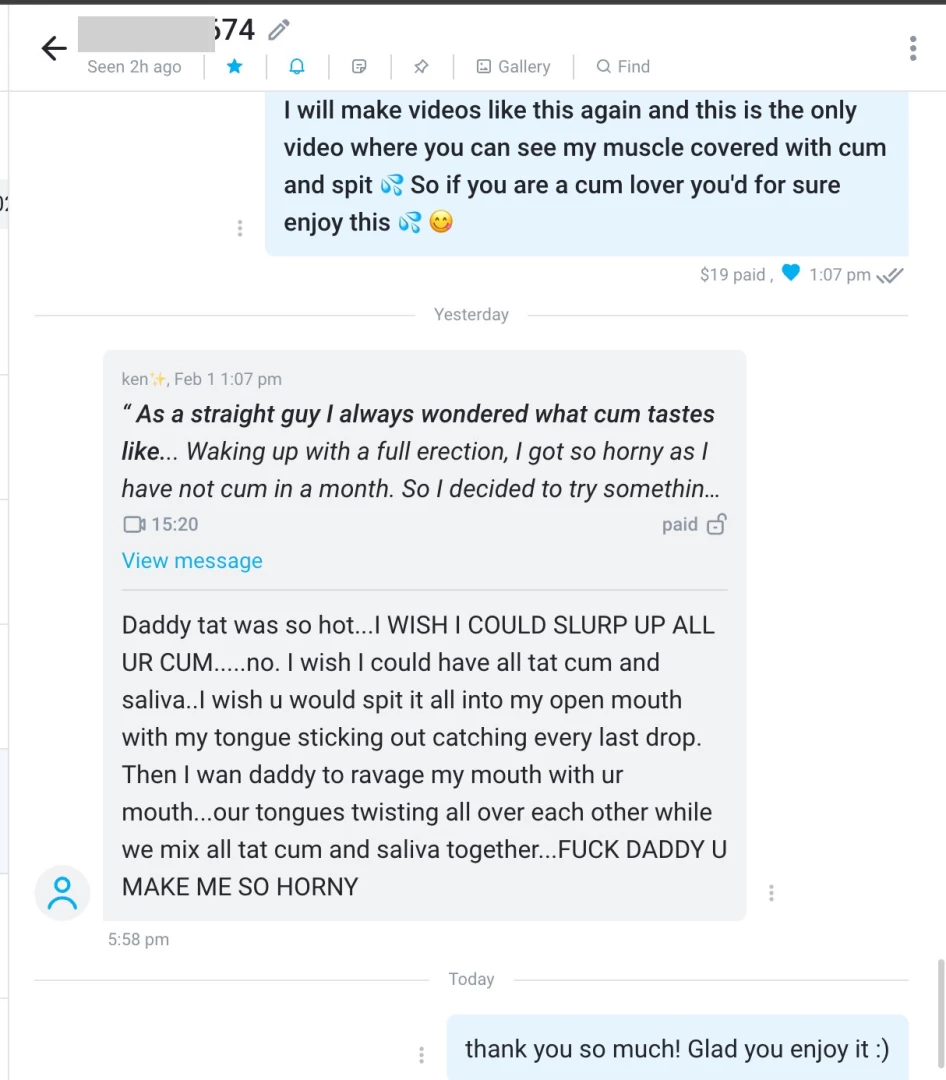Click the video camera icon on the paid message
Viewport: 946px width, 1080px height.
(x=133, y=524)
